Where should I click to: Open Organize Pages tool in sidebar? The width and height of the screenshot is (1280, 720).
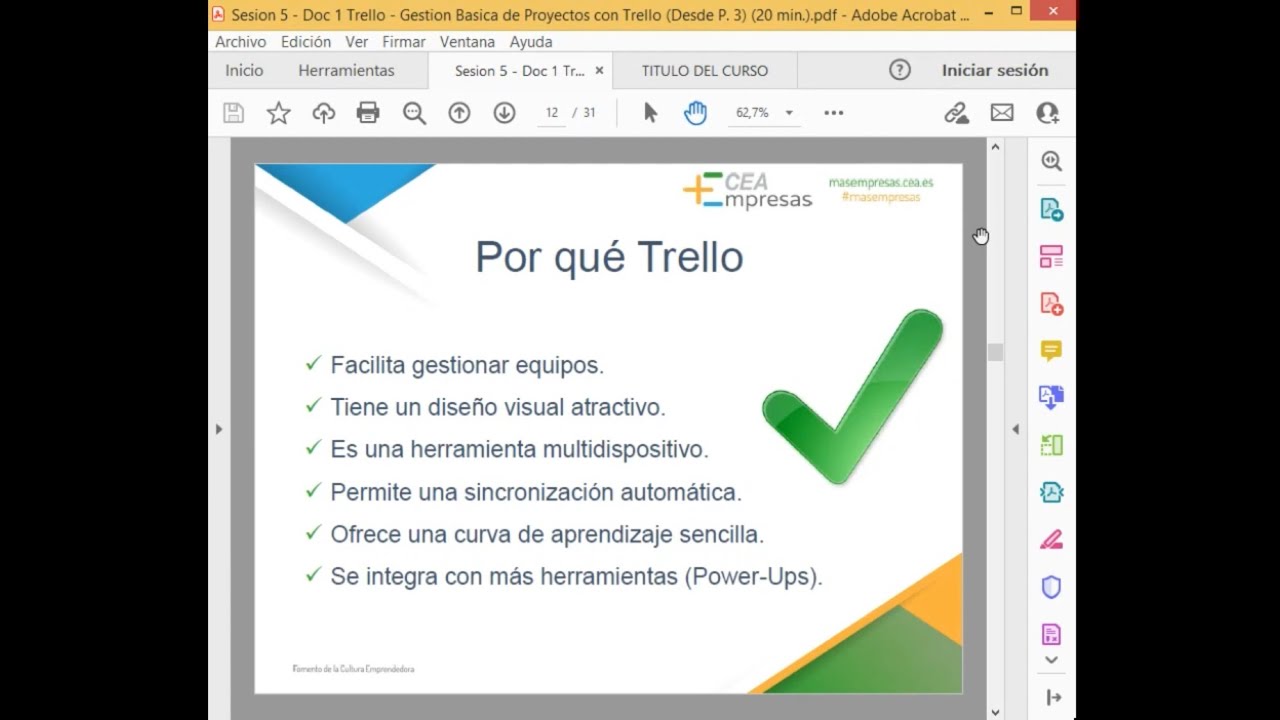click(1051, 256)
